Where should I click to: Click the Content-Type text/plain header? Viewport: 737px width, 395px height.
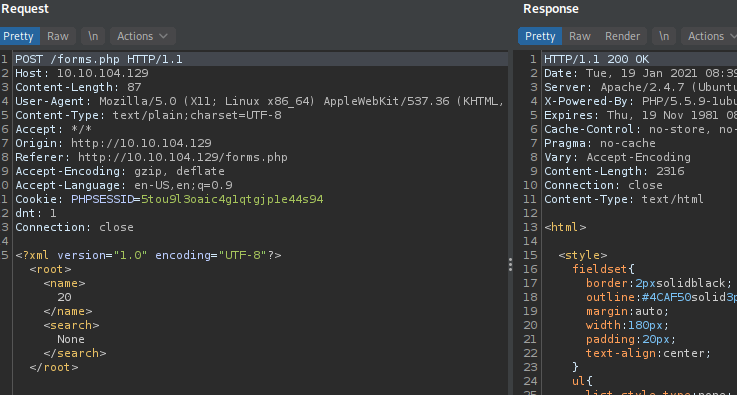click(149, 115)
